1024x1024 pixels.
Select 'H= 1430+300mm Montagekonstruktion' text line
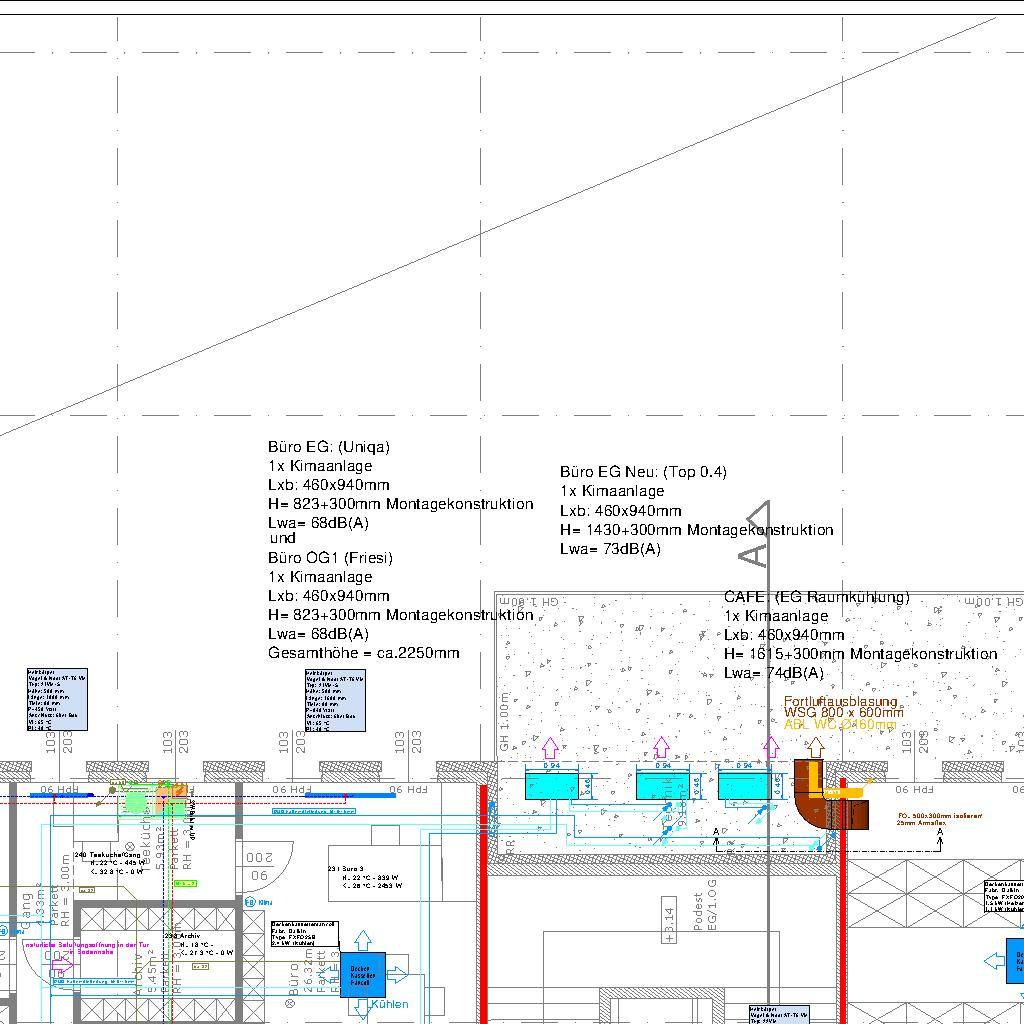coord(696,530)
